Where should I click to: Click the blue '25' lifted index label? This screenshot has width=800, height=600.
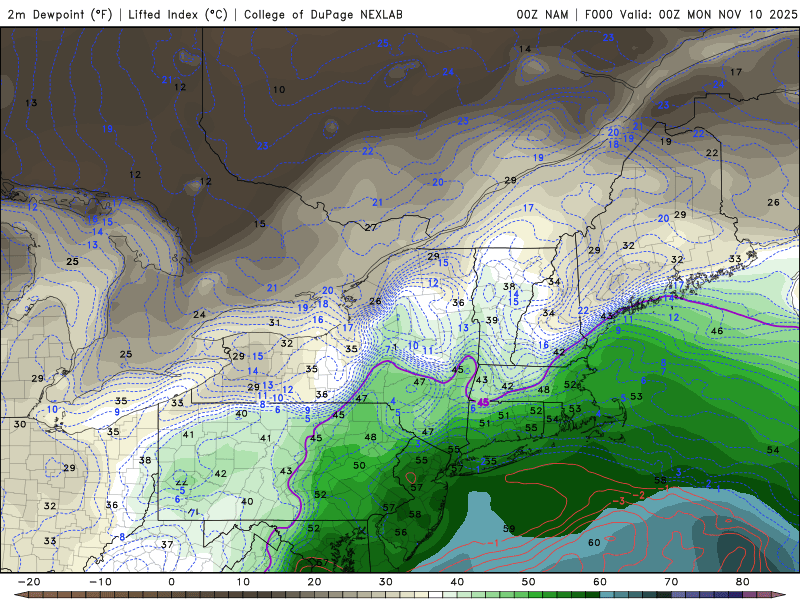click(x=382, y=43)
